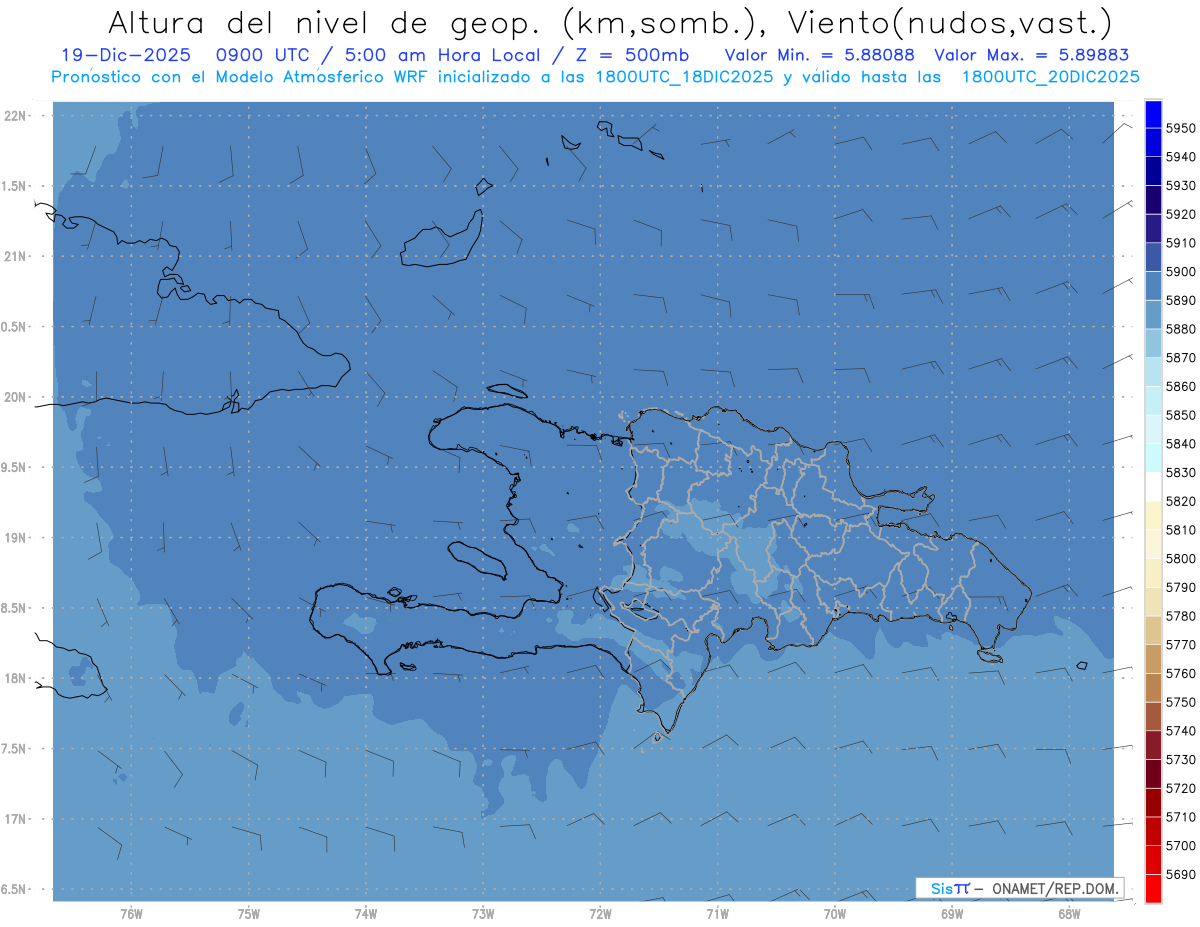
Task: Click the 5710 color scale value
Action: pos(1181,817)
